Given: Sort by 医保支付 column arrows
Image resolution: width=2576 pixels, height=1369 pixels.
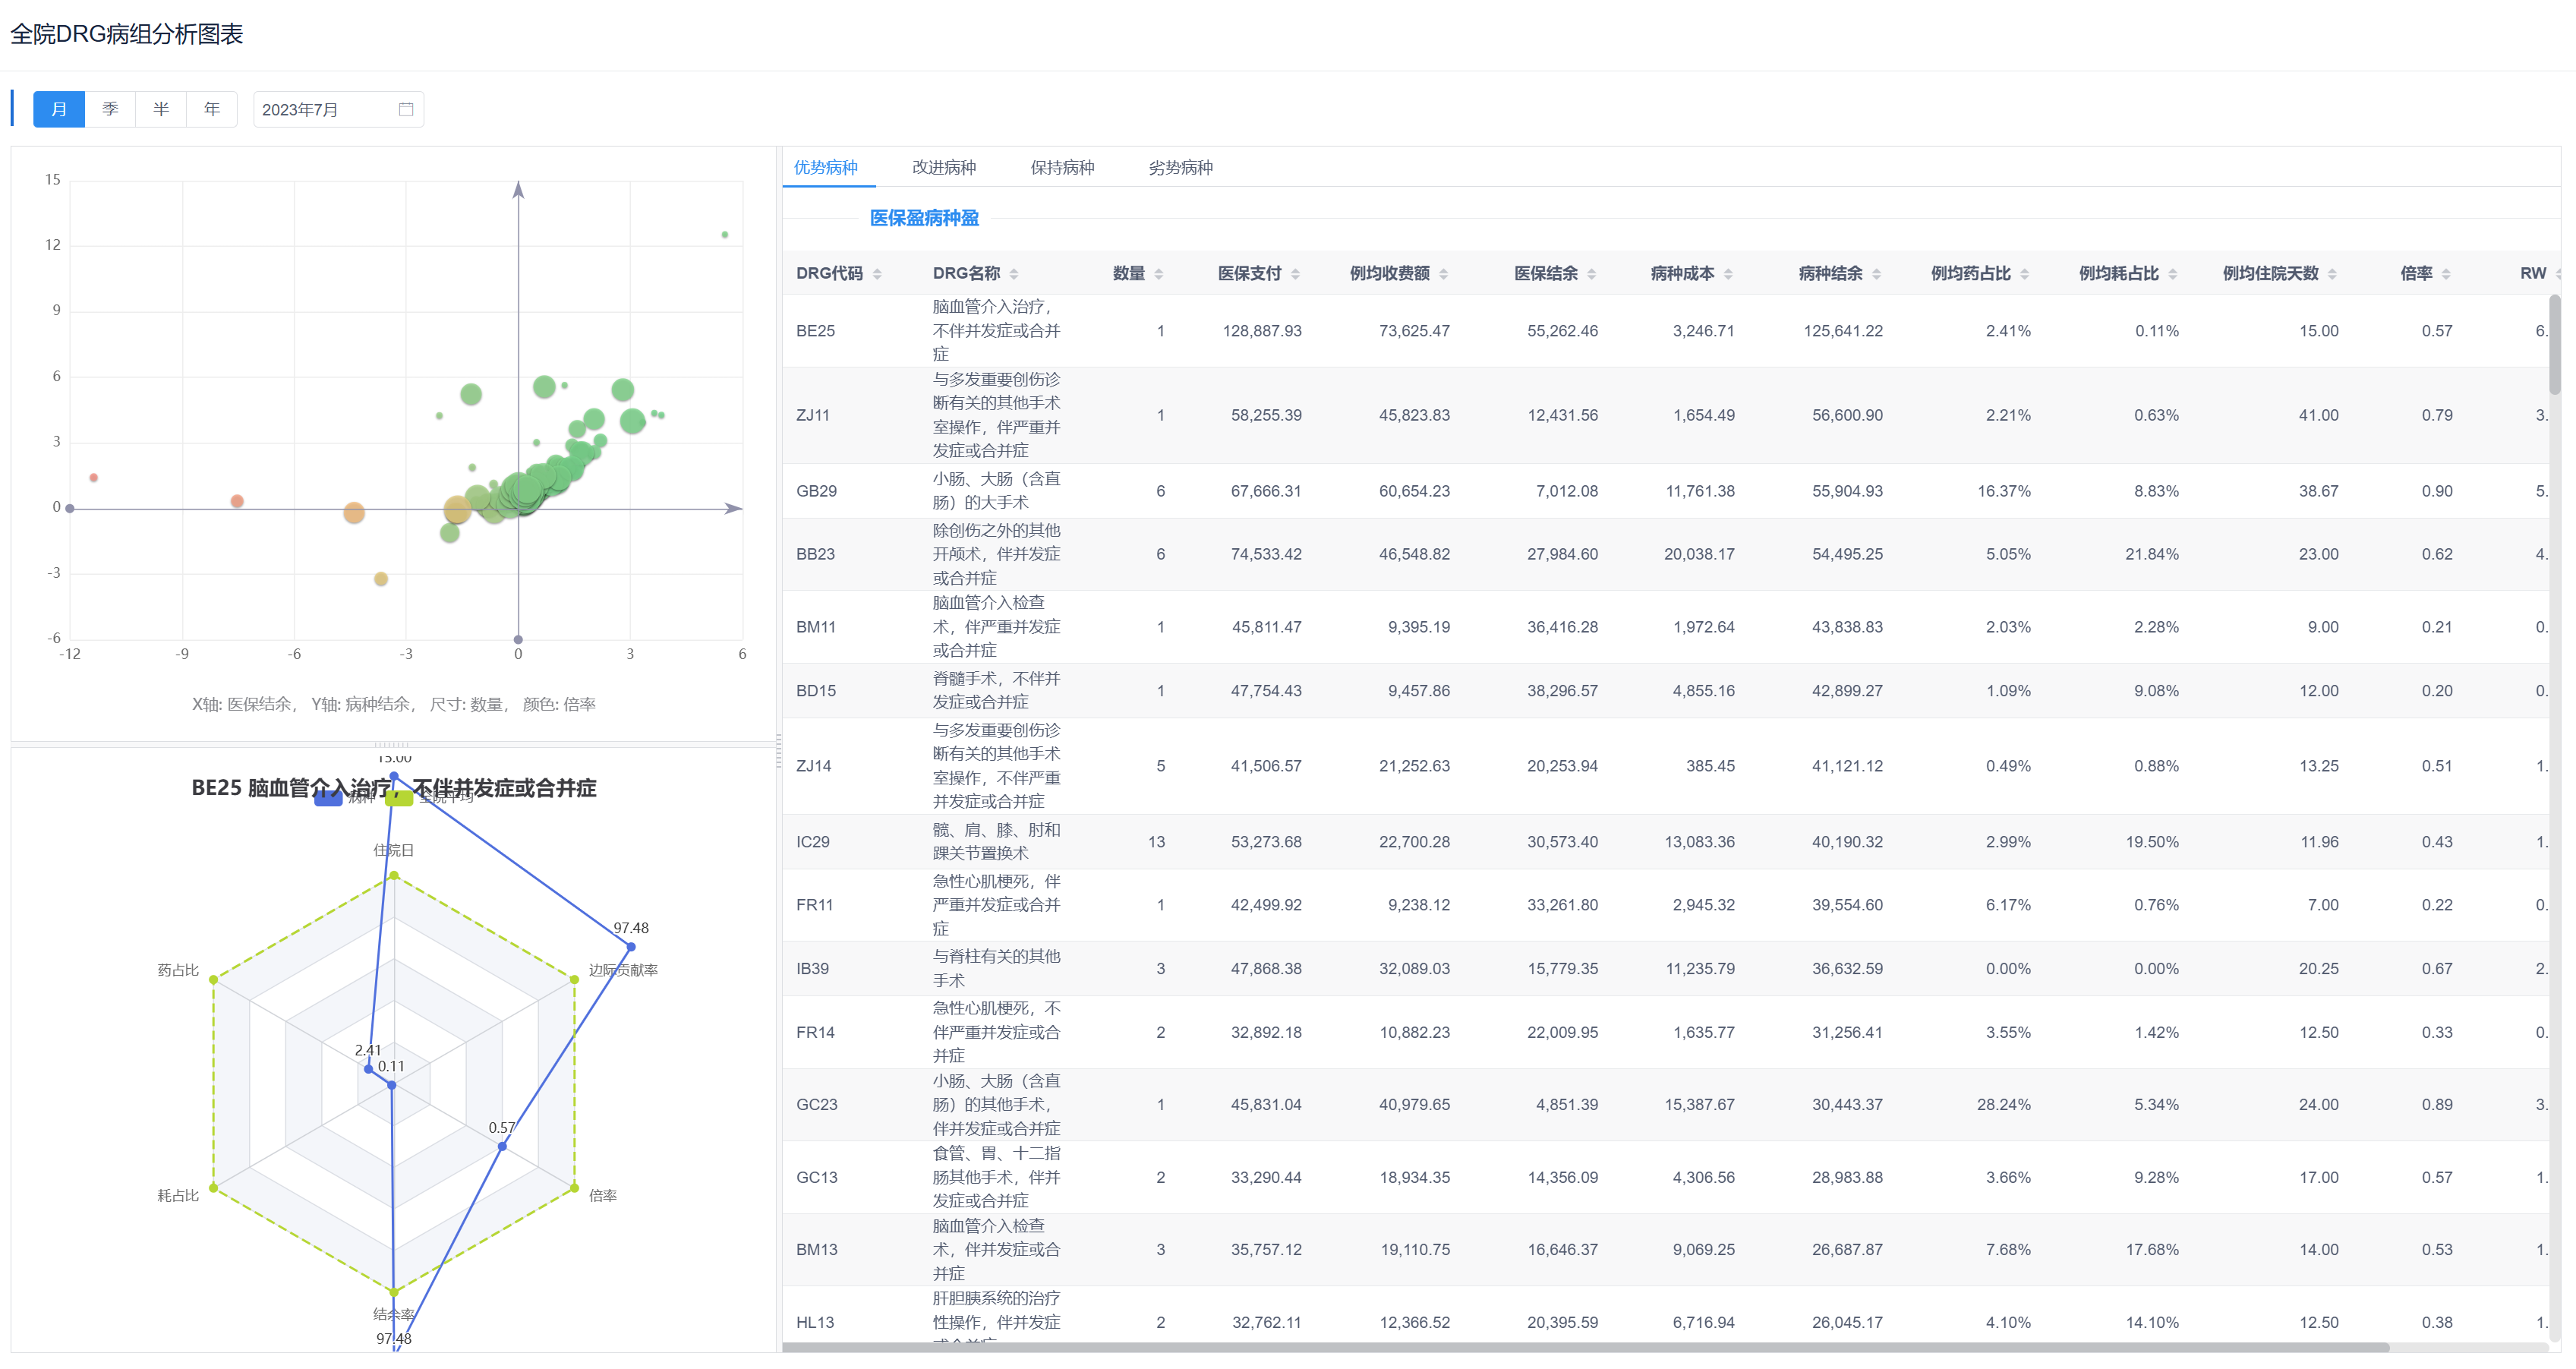Looking at the screenshot, I should pos(1295,274).
